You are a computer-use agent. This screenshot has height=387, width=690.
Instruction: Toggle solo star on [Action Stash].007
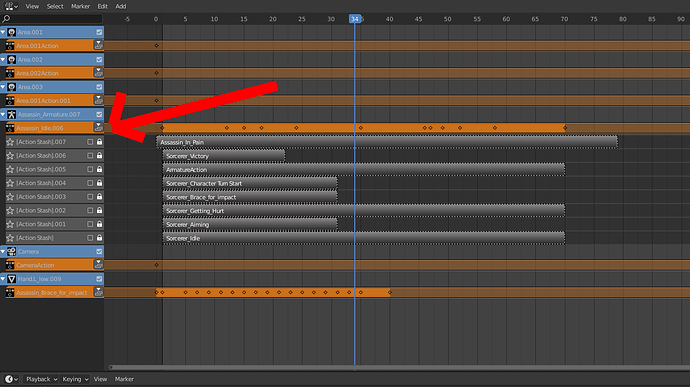[x=10, y=142]
